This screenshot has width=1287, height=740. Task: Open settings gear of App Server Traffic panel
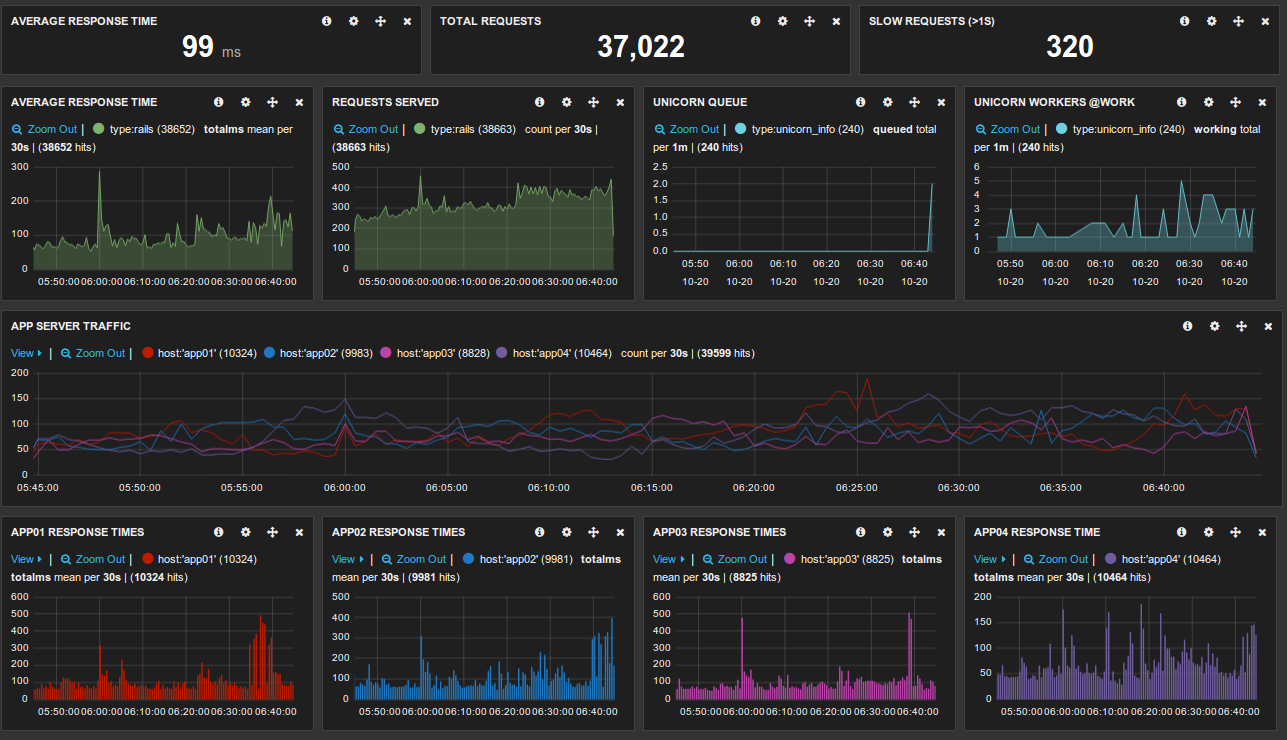click(x=1215, y=326)
